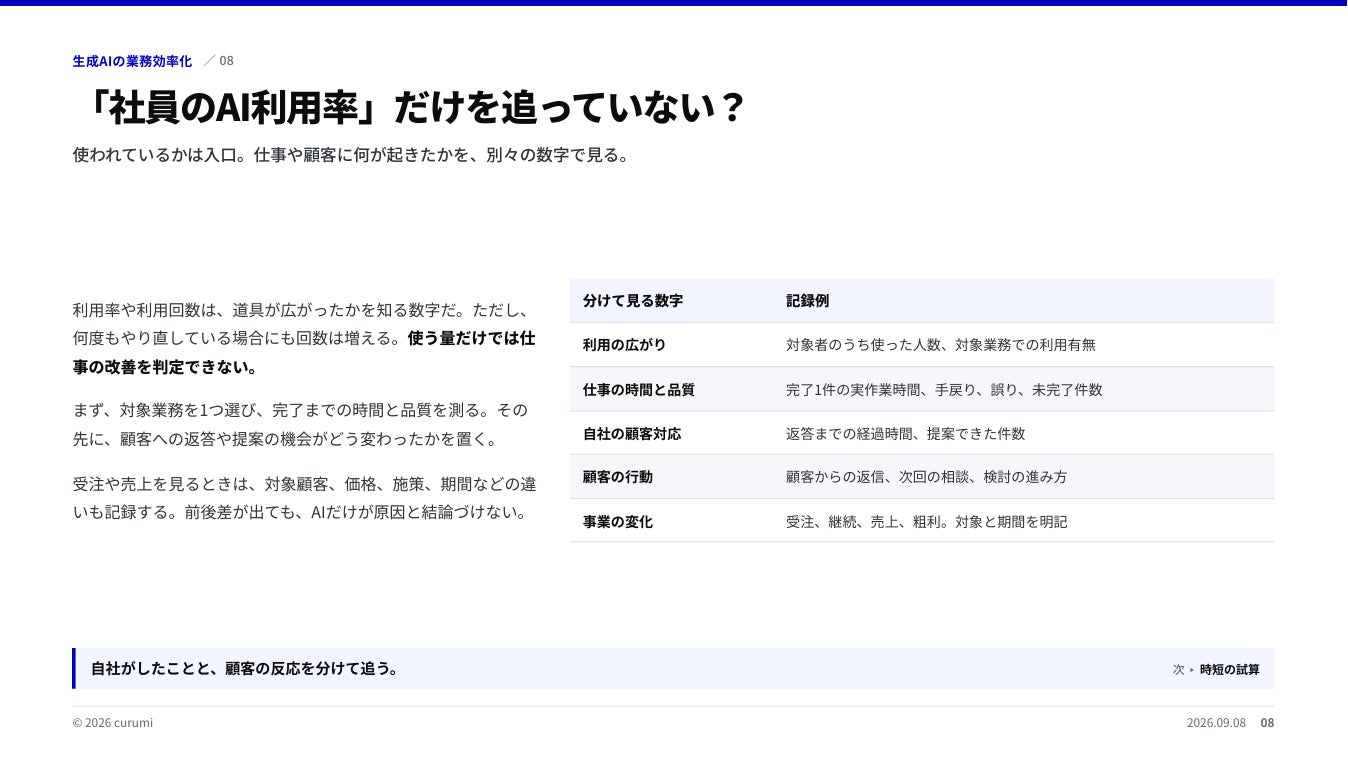Click the 生成AIの業務効率化 breadcrumb label
This screenshot has width=1348, height=757.
132,61
